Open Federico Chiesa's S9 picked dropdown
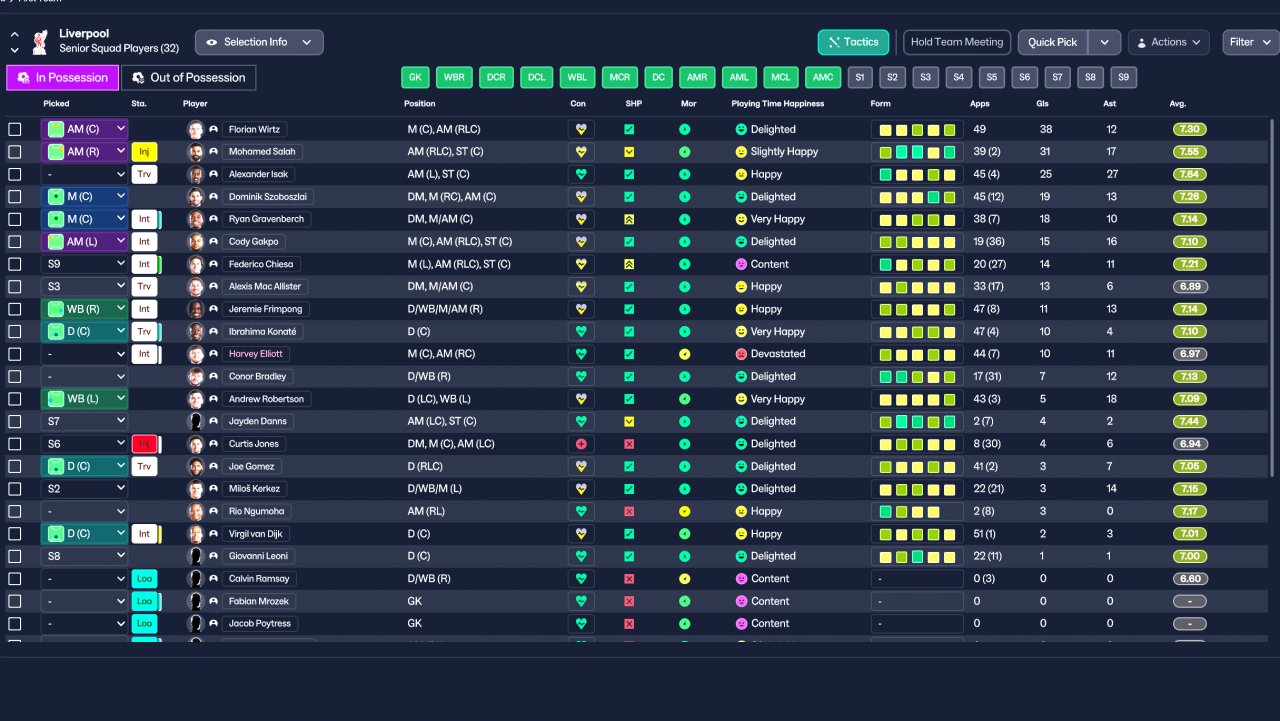The image size is (1280, 721). pos(85,264)
